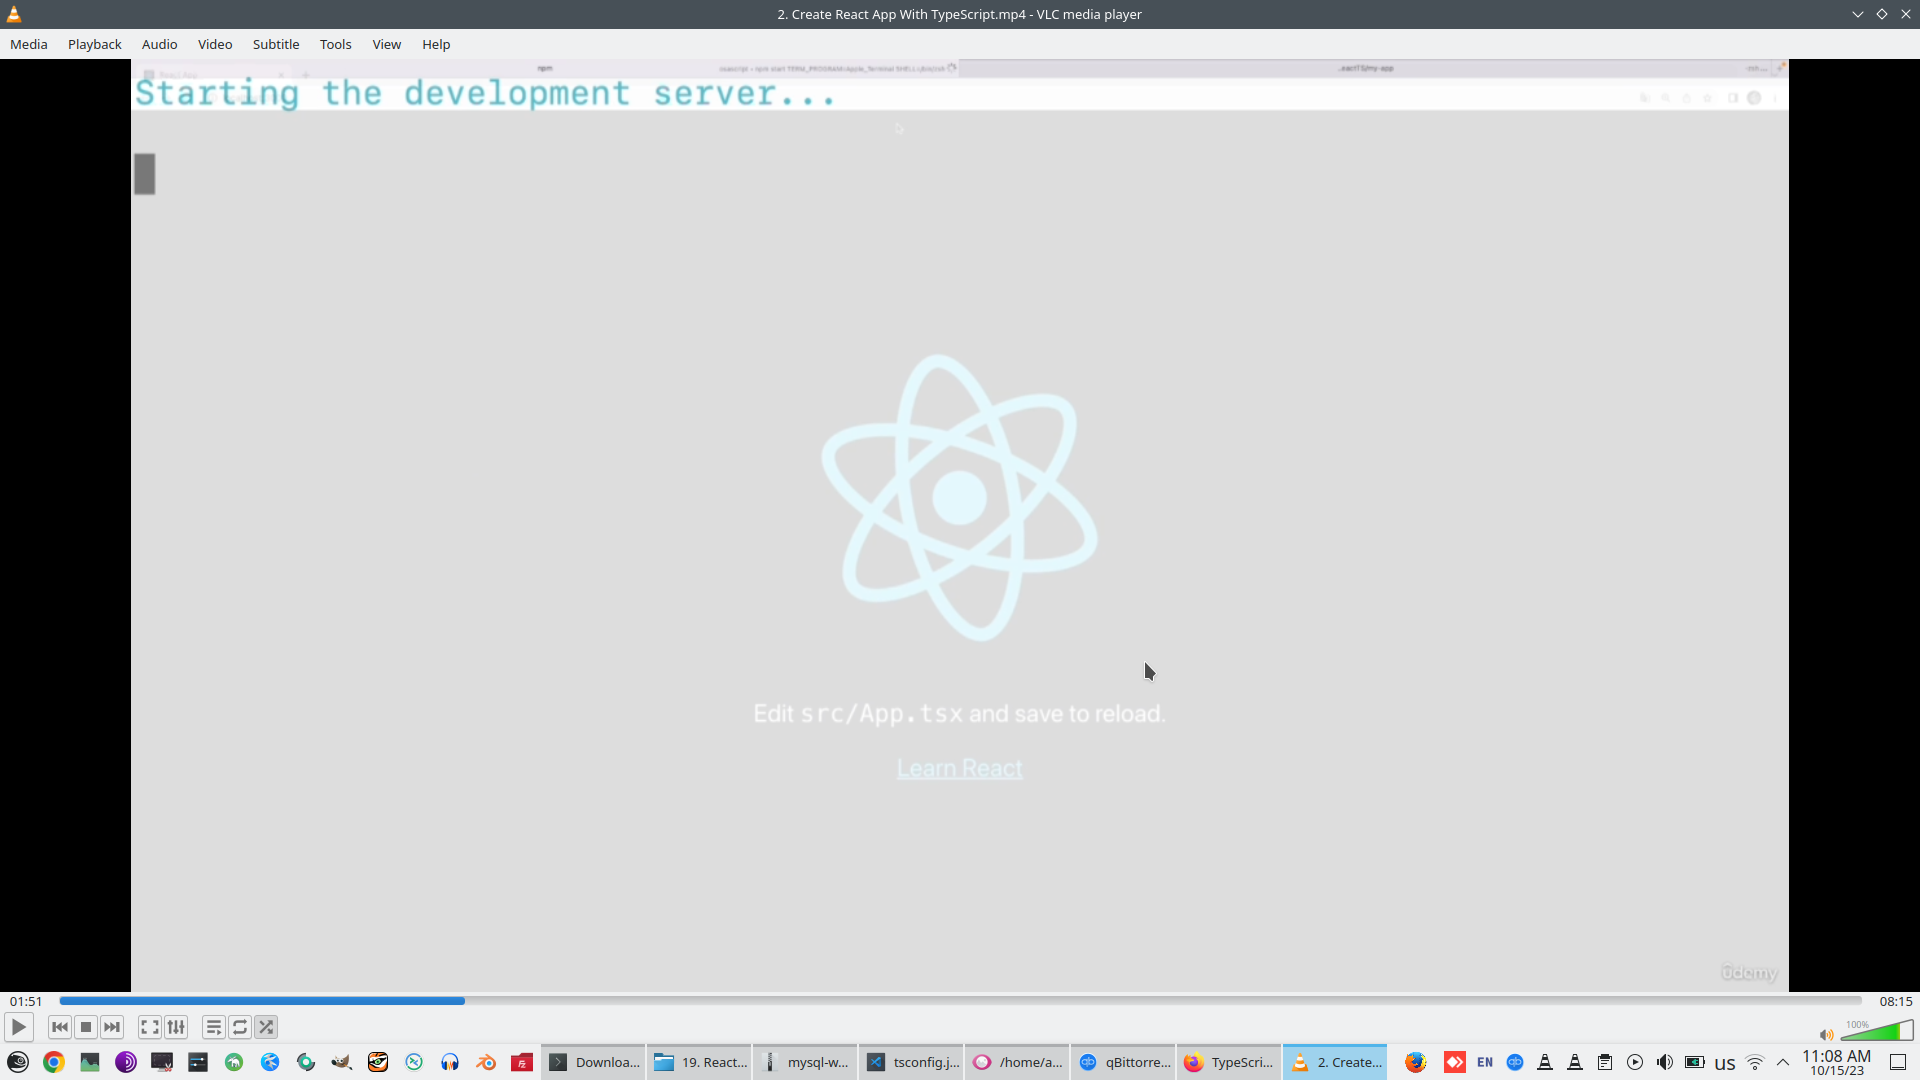This screenshot has width=1920, height=1080.
Task: Adjust the volume slider level
Action: click(1876, 1032)
